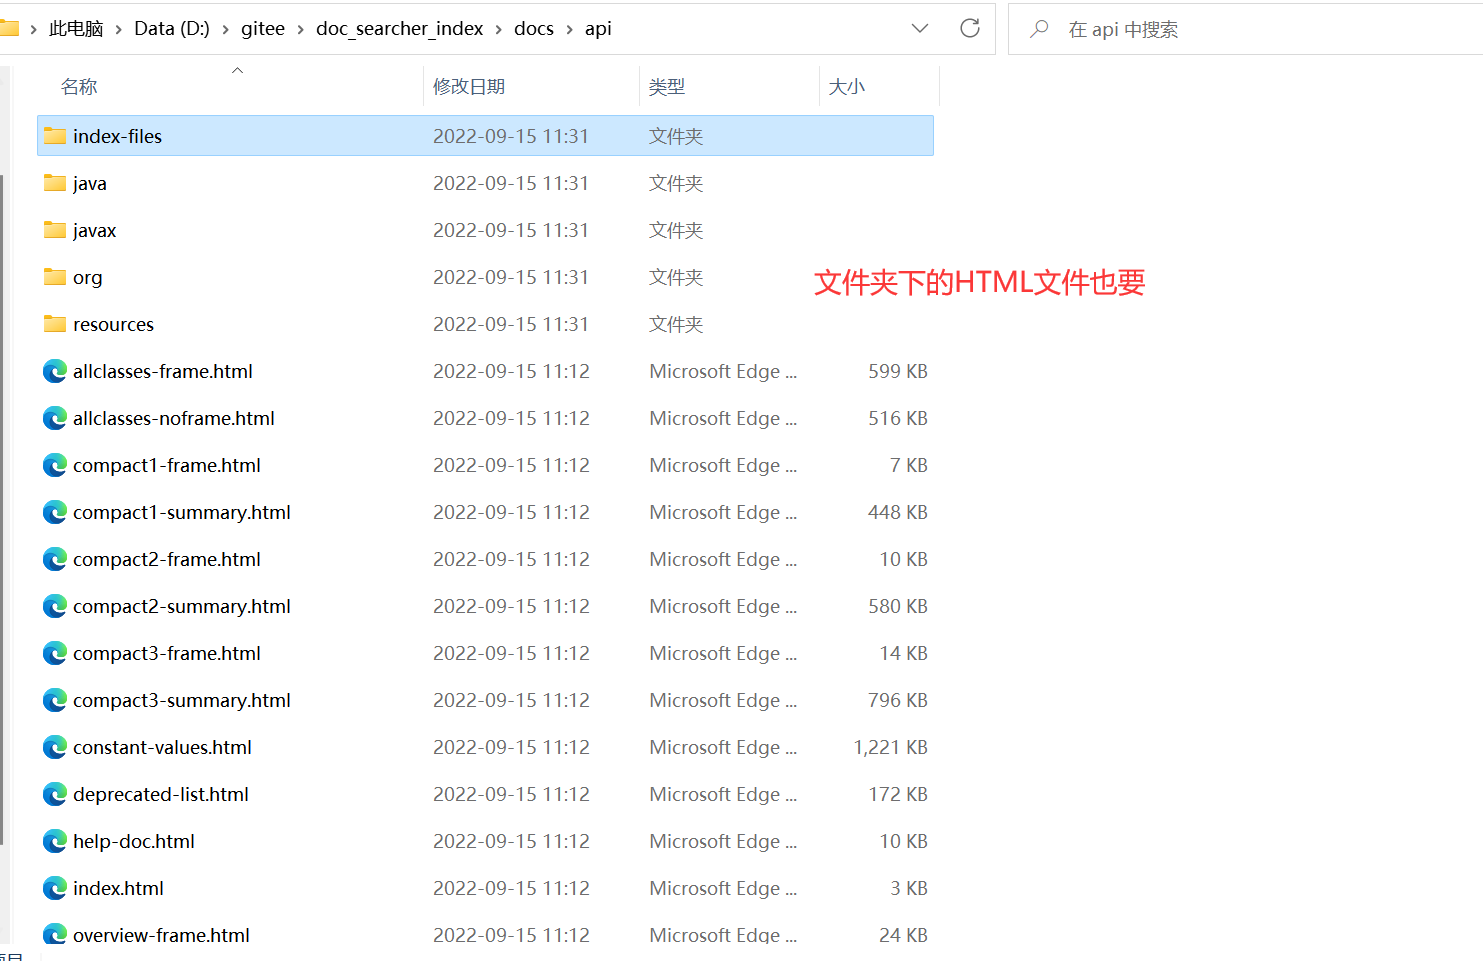Click Edge icon of overview-frame.html
The width and height of the screenshot is (1483, 961).
pyautogui.click(x=55, y=934)
